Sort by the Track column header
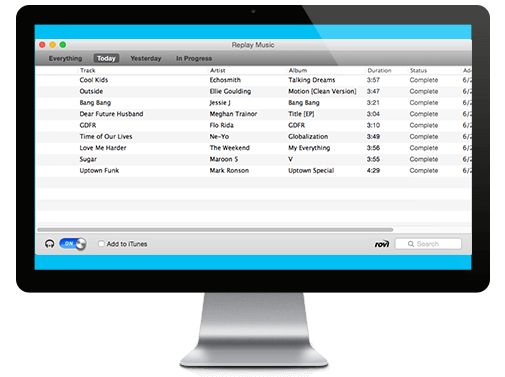 (x=88, y=70)
